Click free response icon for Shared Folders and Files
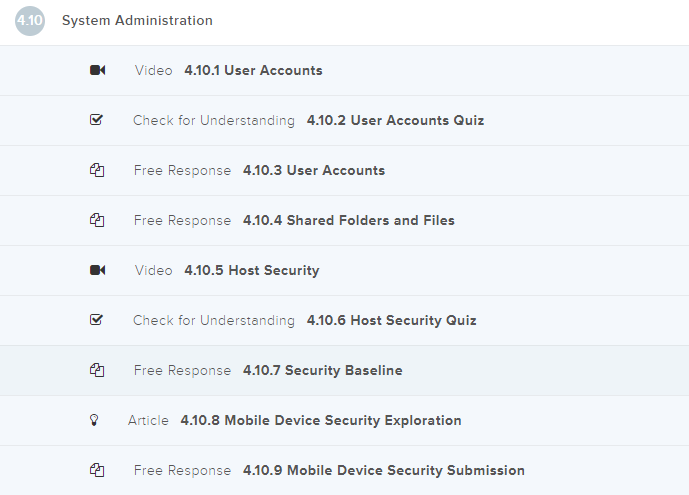689x495 pixels. pos(97,221)
